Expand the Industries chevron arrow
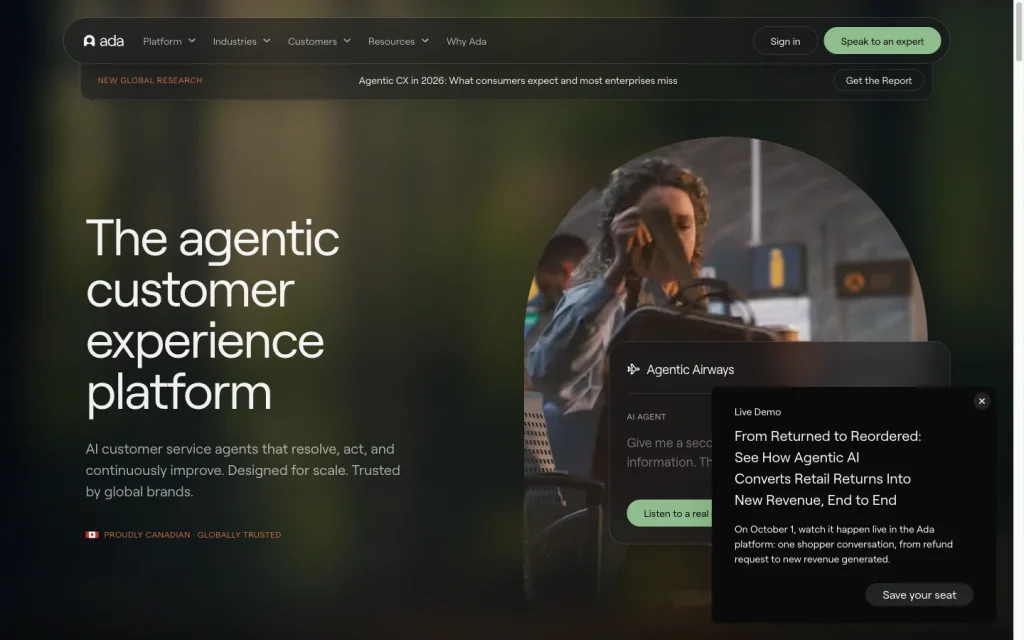This screenshot has width=1024, height=640. [267, 40]
